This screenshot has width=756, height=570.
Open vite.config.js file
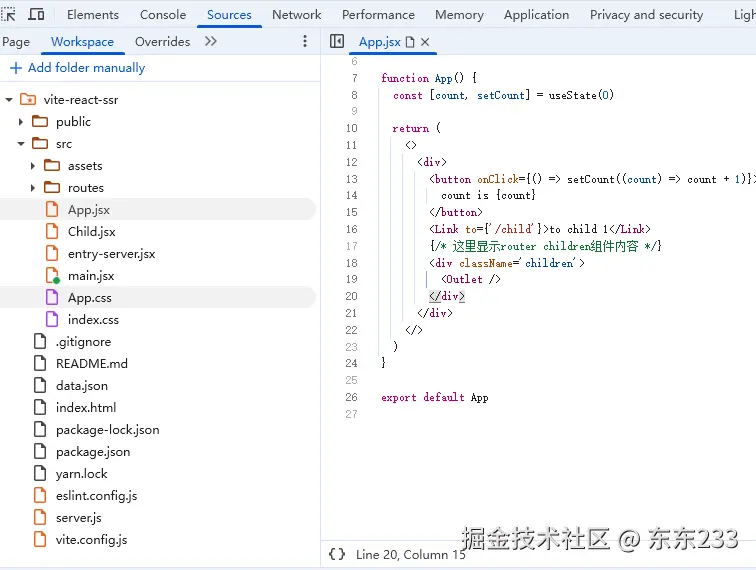click(x=91, y=540)
